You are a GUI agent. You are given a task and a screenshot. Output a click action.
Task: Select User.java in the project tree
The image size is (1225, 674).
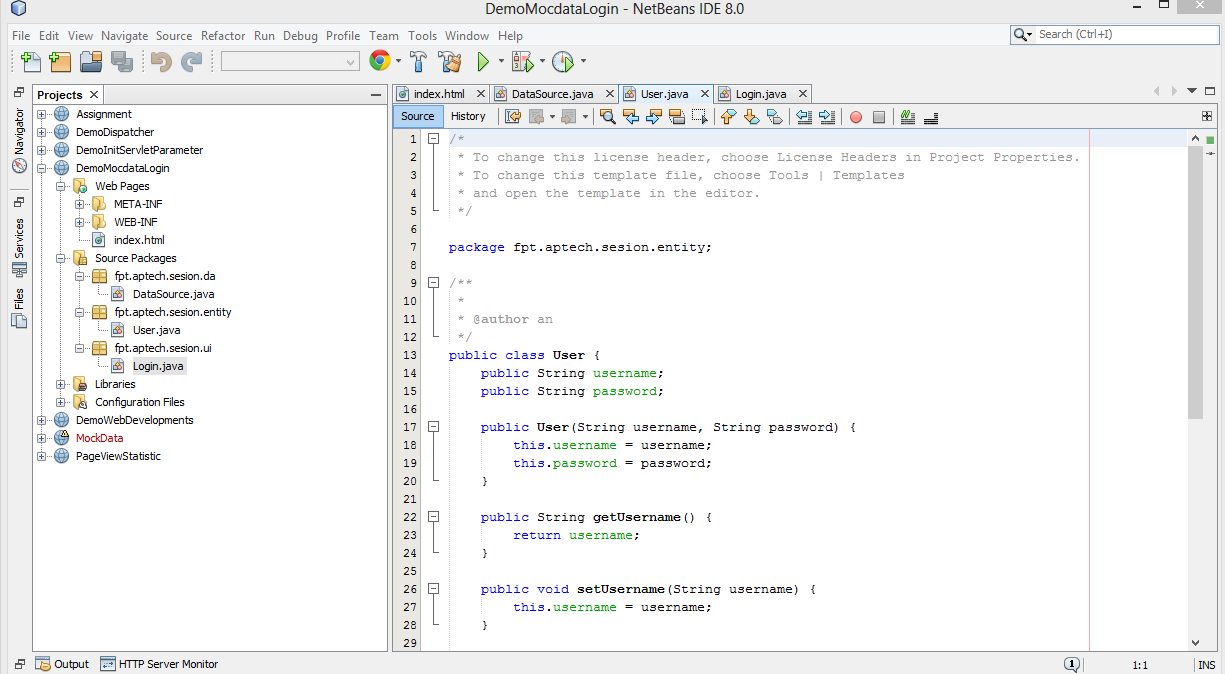156,330
